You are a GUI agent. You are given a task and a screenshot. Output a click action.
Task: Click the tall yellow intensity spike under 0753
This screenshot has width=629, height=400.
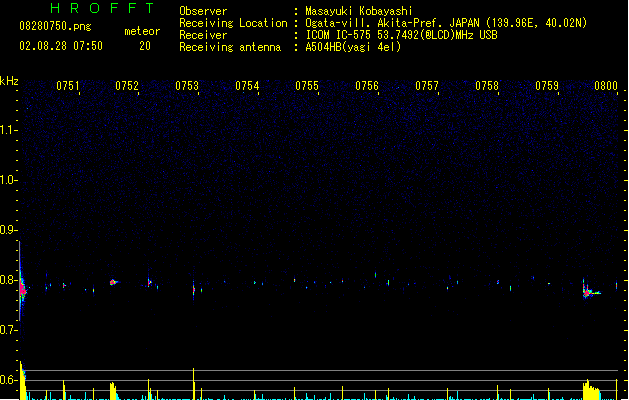(x=194, y=384)
